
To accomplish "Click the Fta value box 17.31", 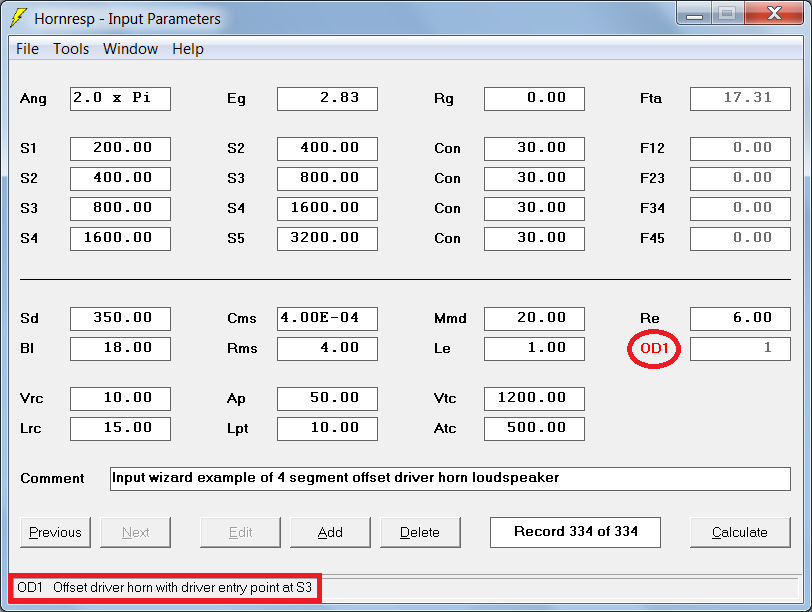I will (741, 98).
